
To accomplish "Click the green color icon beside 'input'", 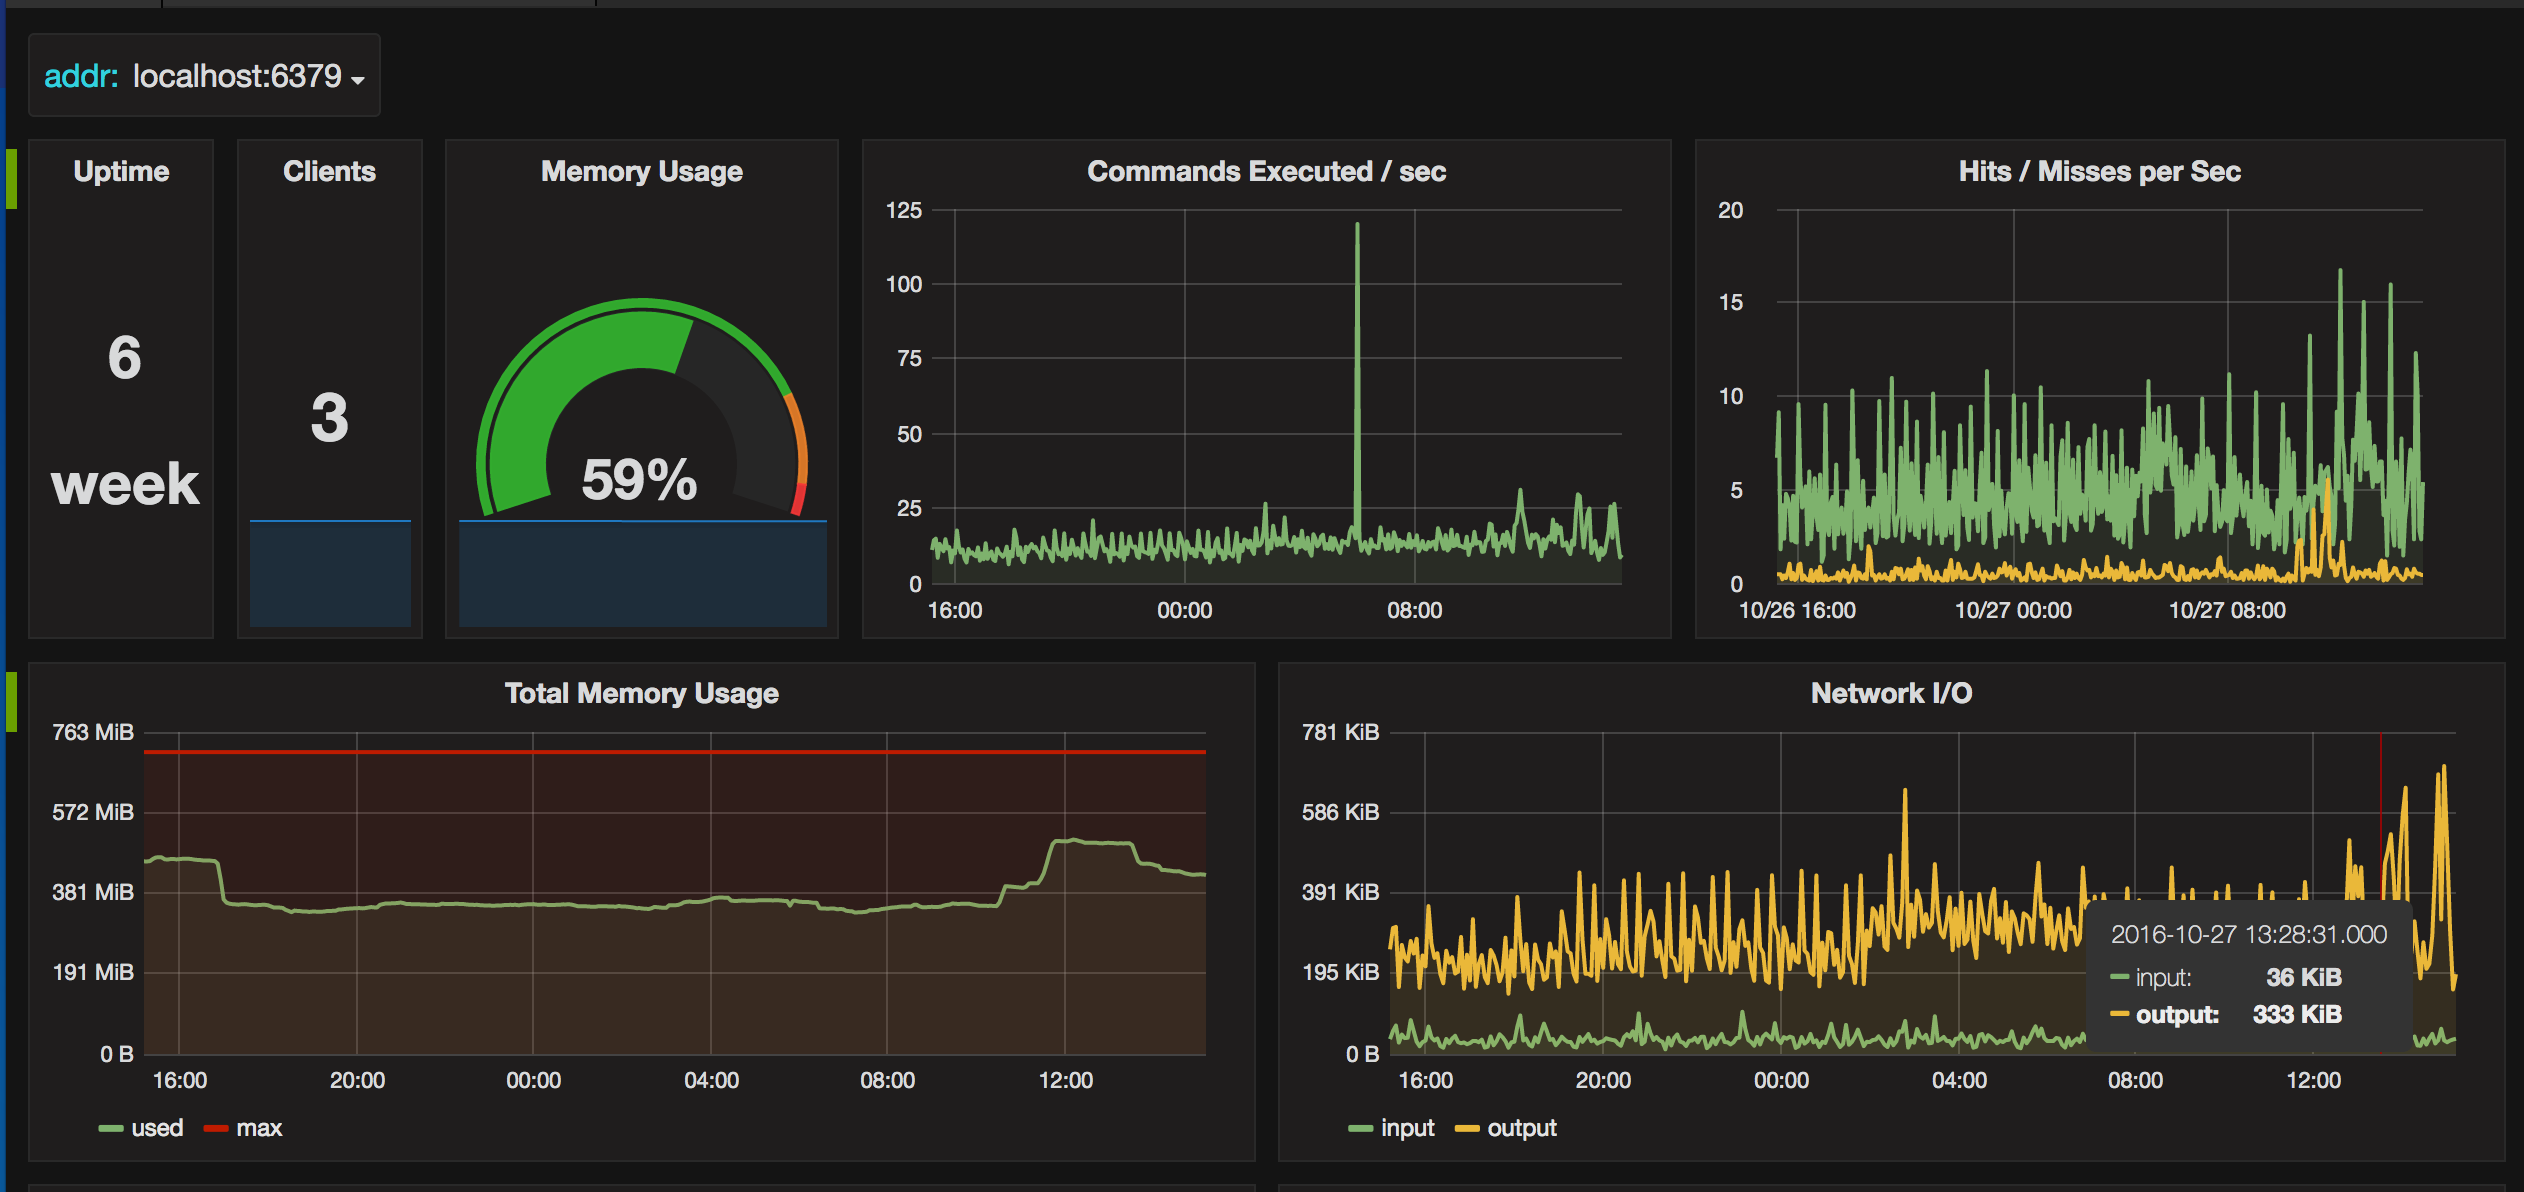I will coord(1360,1129).
